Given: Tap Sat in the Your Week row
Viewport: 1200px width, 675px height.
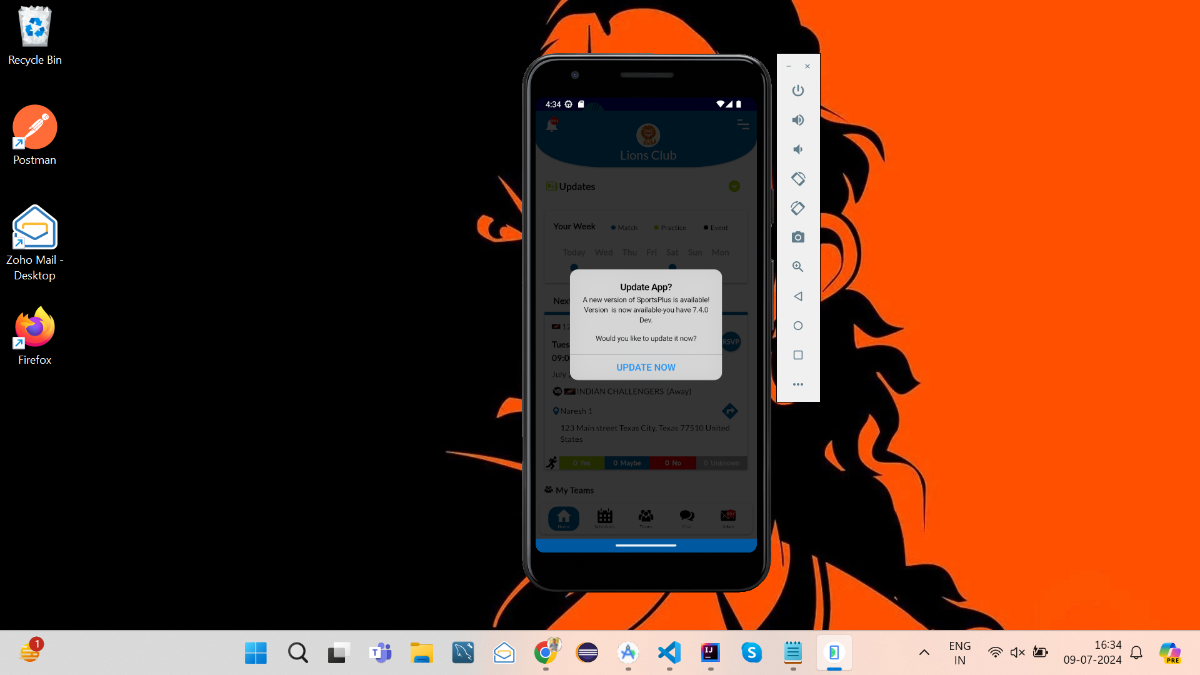Looking at the screenshot, I should 672,252.
